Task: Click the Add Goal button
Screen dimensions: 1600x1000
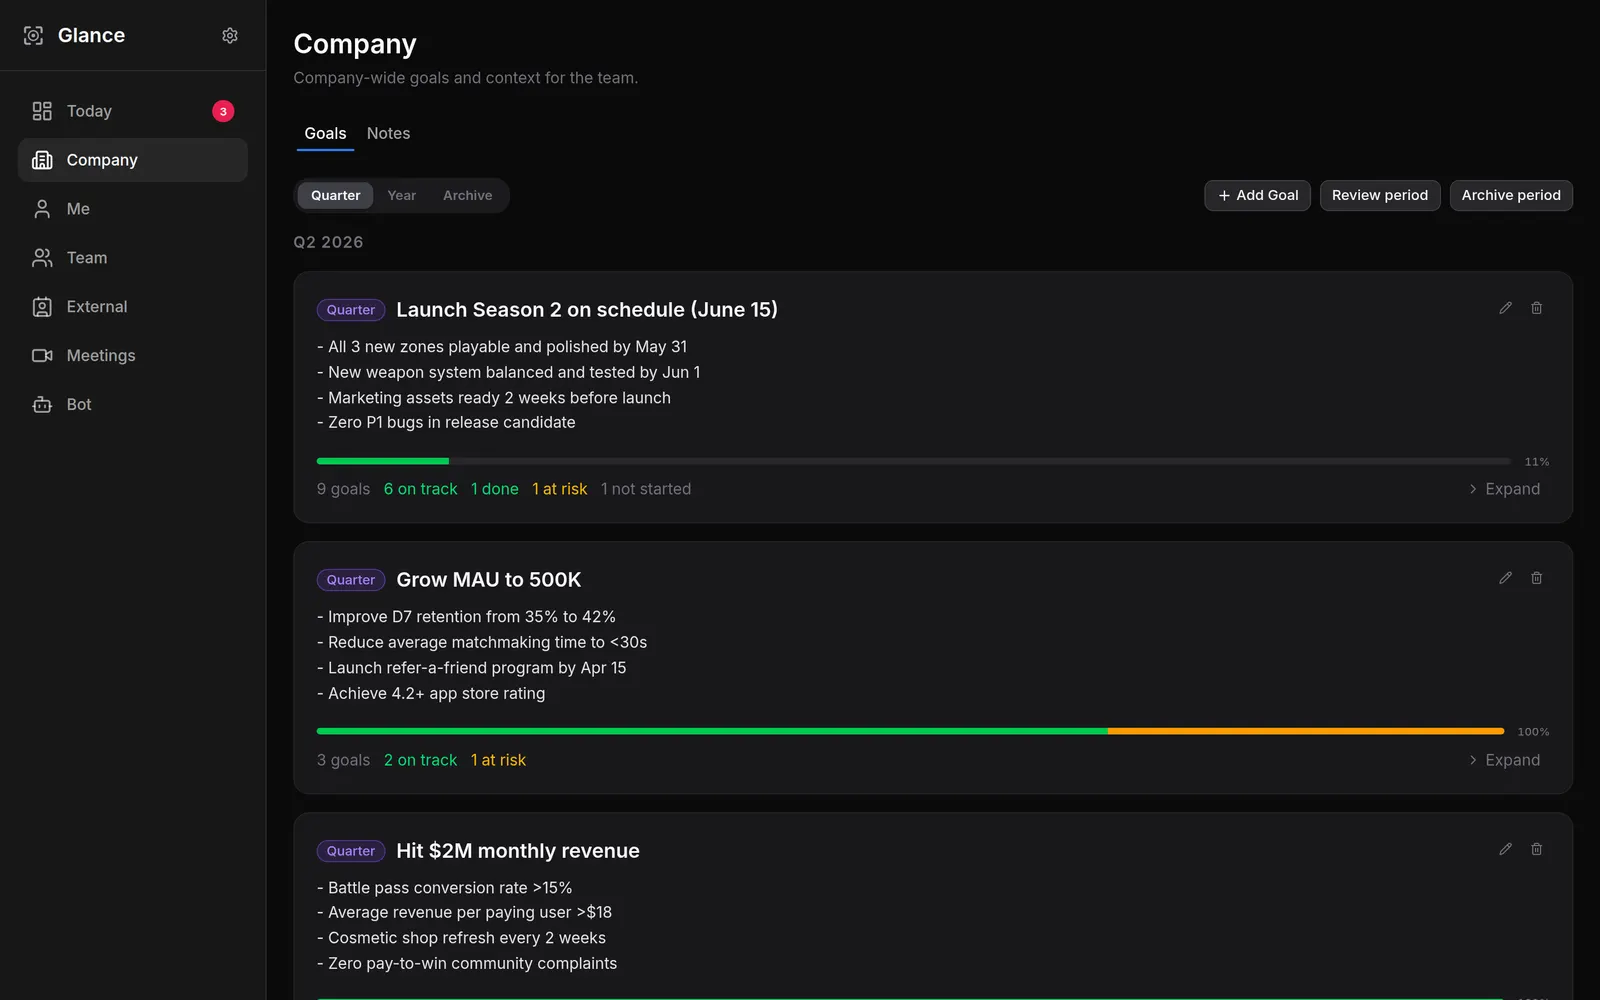Action: (1257, 195)
